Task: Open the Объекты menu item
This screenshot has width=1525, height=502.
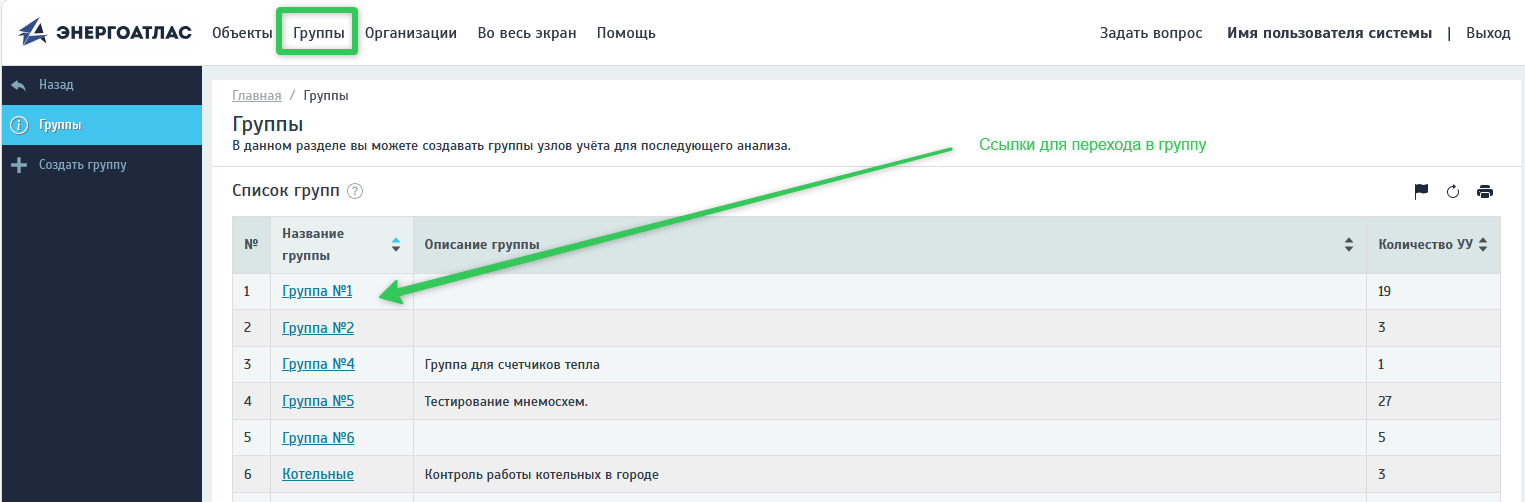Action: 242,33
